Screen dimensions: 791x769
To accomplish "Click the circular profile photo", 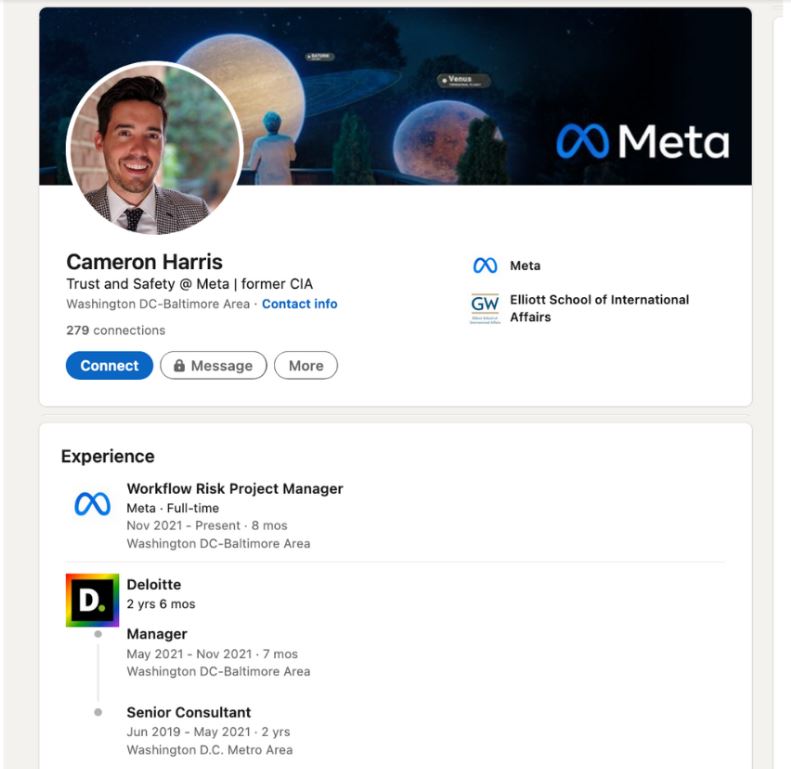I will [x=154, y=148].
